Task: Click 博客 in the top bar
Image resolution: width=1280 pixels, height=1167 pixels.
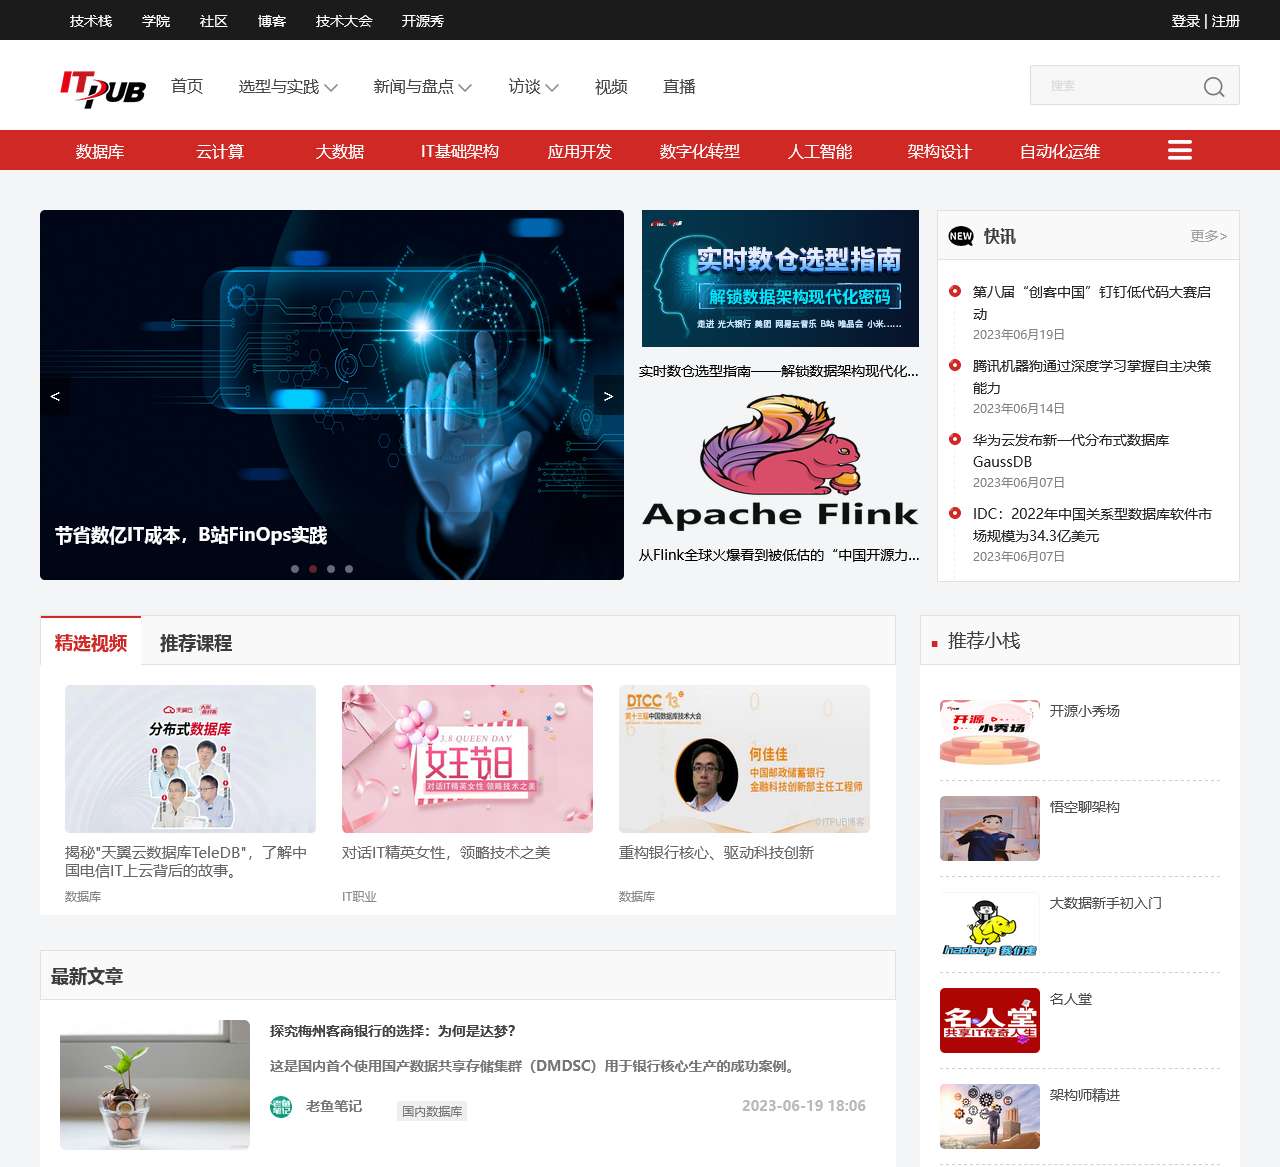Action: tap(272, 20)
